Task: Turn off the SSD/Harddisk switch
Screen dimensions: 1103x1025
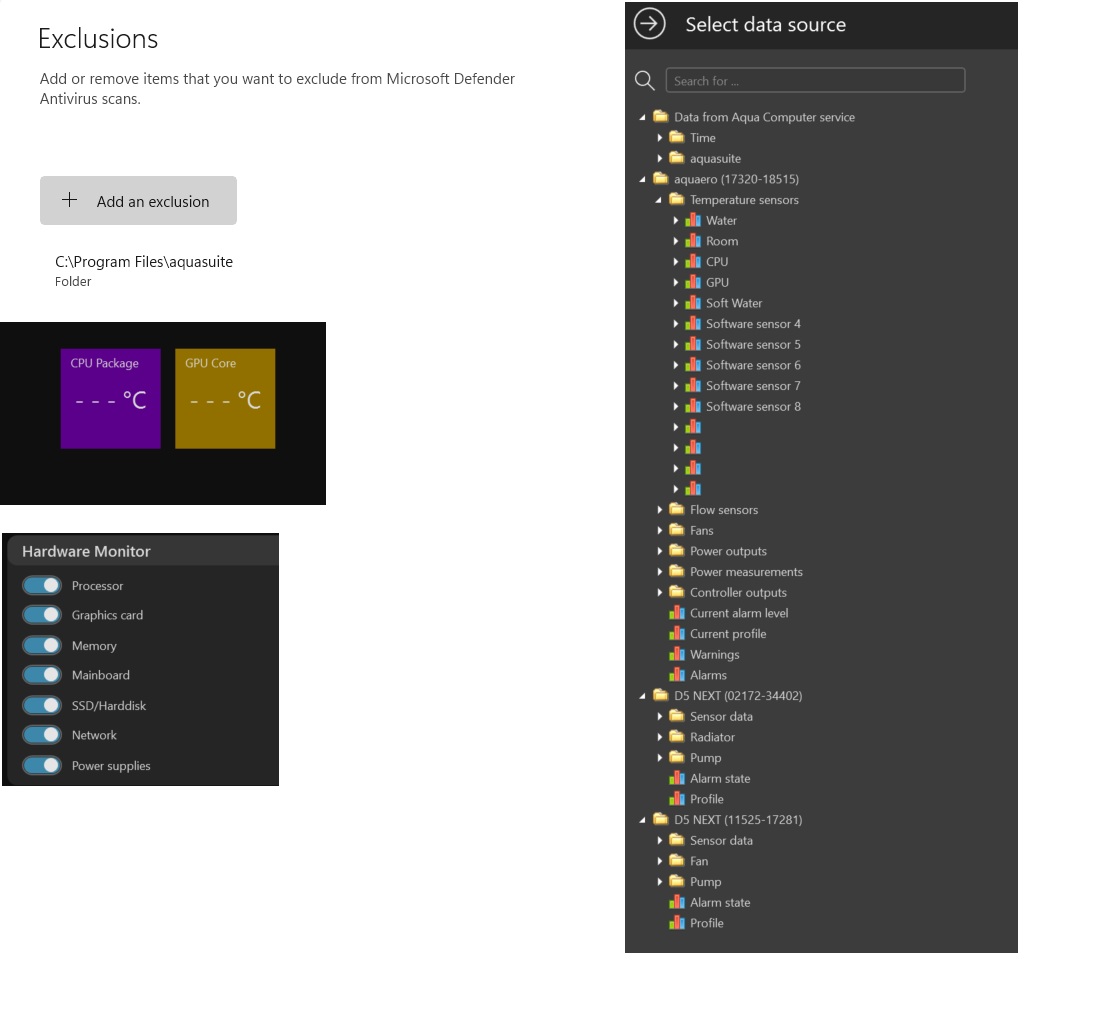Action: (42, 705)
